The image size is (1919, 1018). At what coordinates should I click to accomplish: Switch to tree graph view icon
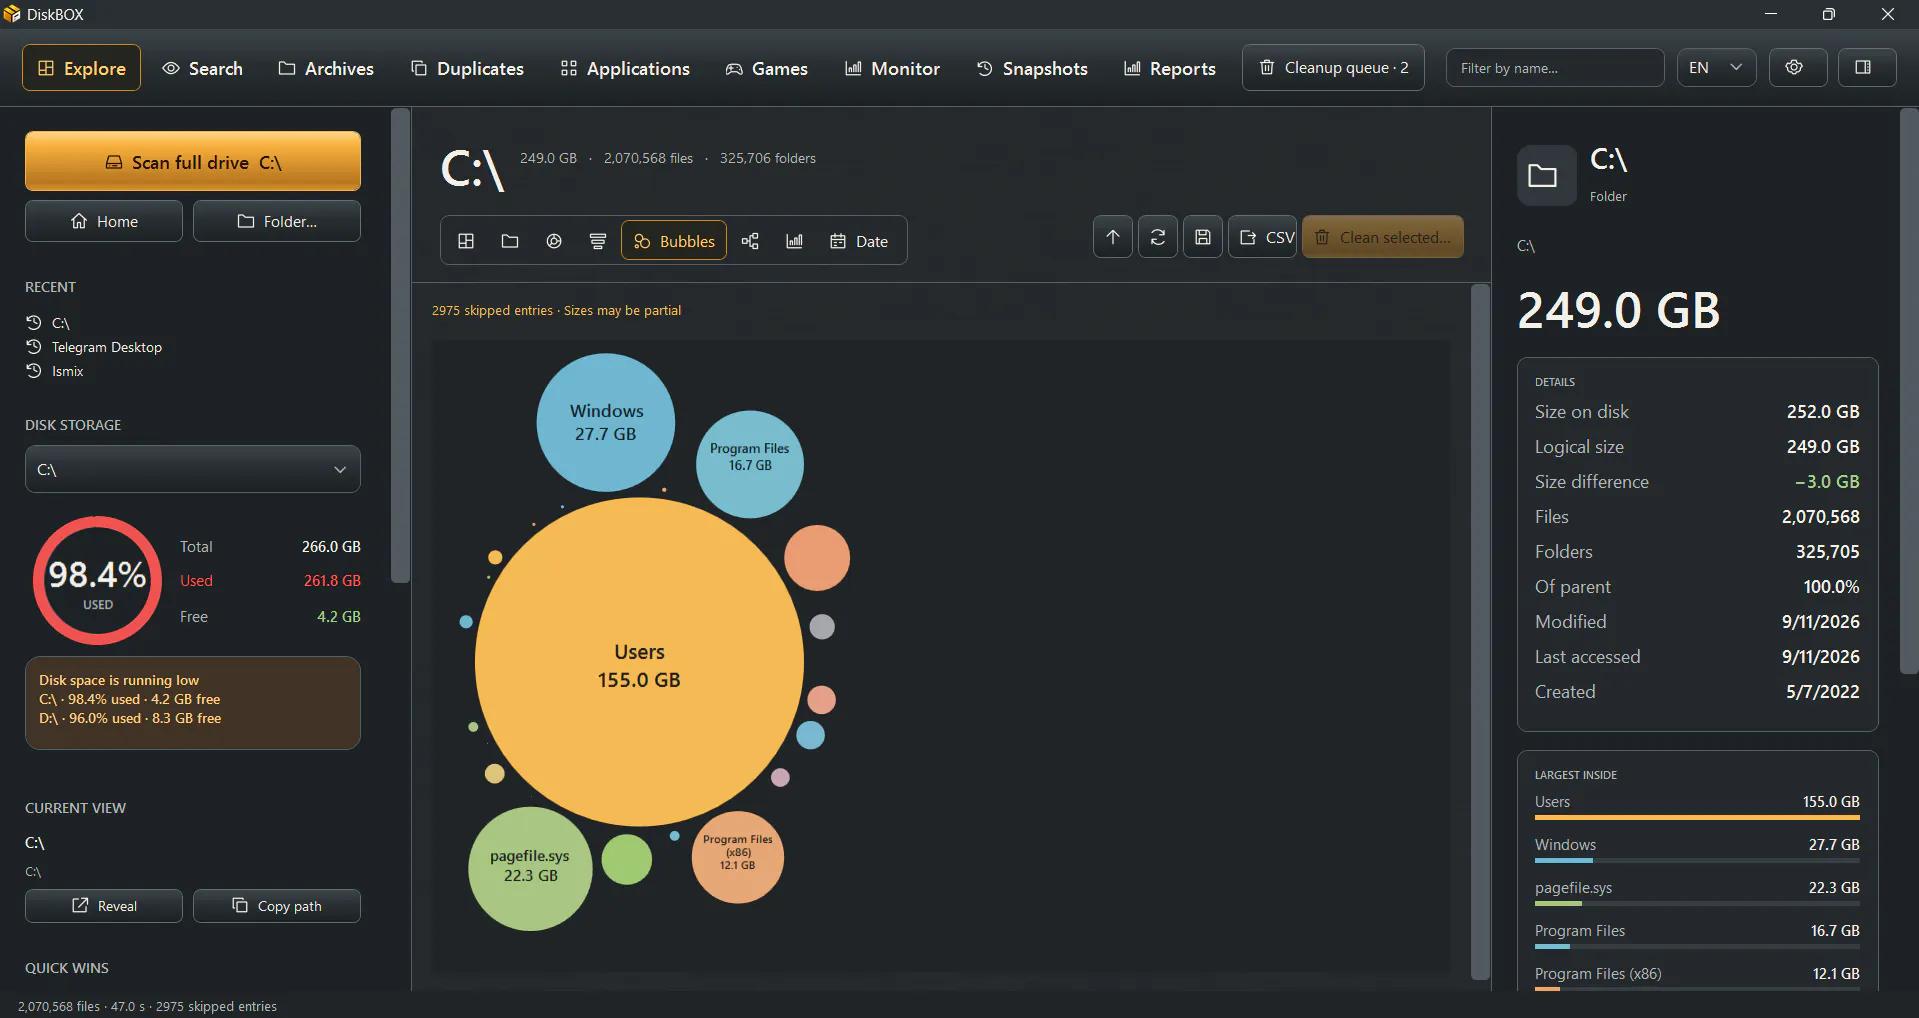click(x=750, y=241)
